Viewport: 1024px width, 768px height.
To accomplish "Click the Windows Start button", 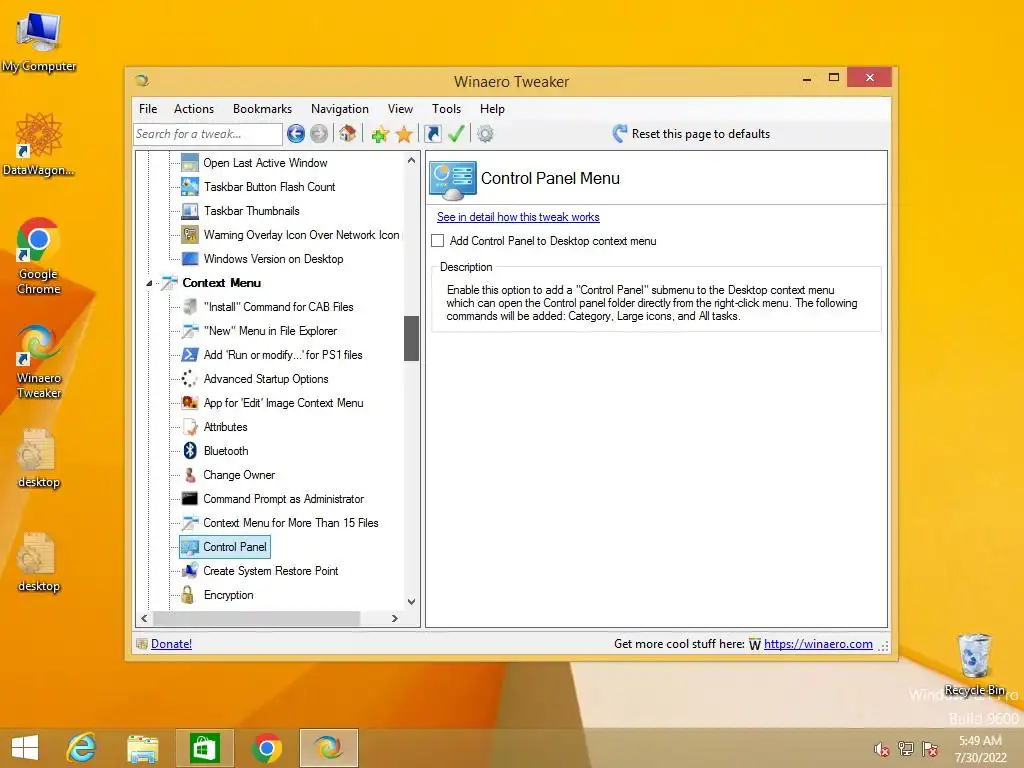I will [x=25, y=747].
